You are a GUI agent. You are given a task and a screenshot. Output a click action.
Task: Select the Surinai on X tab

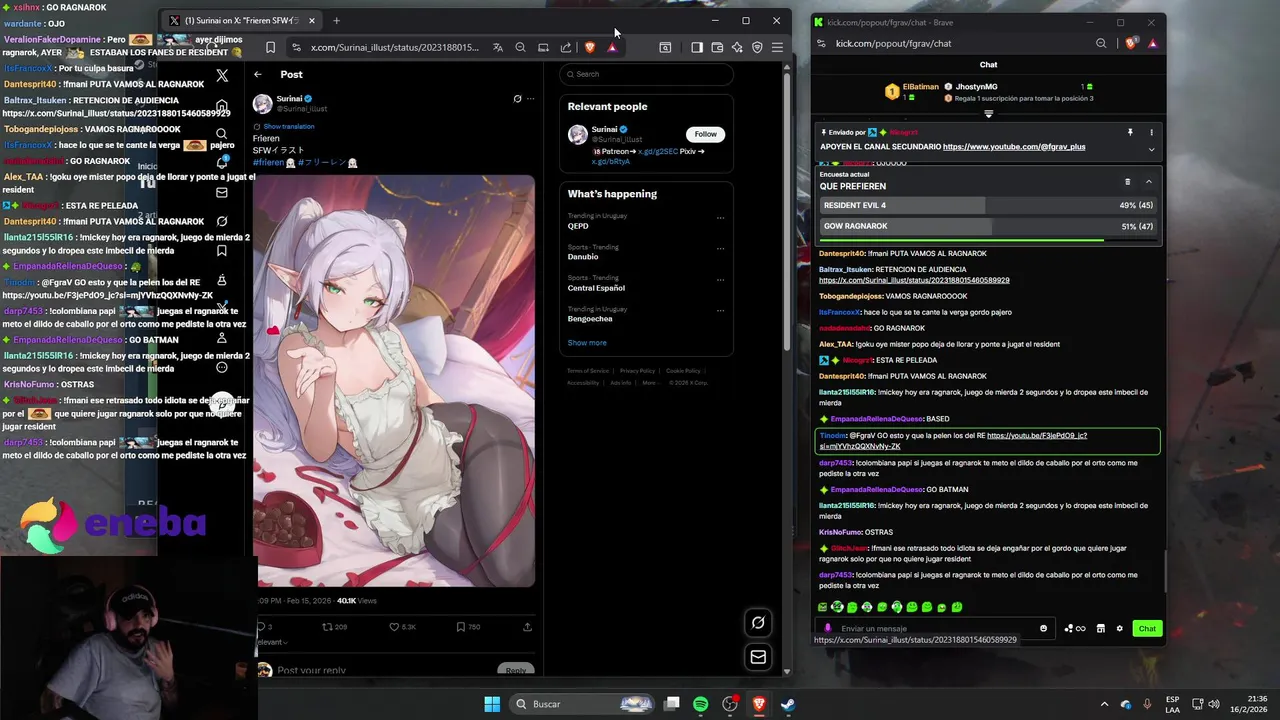click(242, 20)
